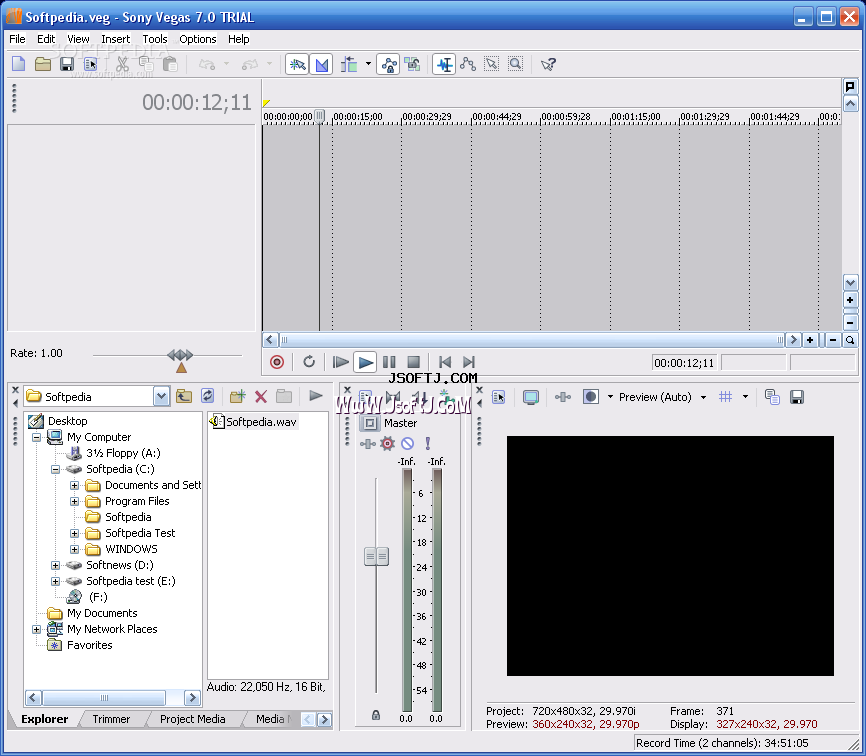Image resolution: width=866 pixels, height=756 pixels.
Task: Open the Preview (Auto) quality dropdown
Action: [x=703, y=397]
